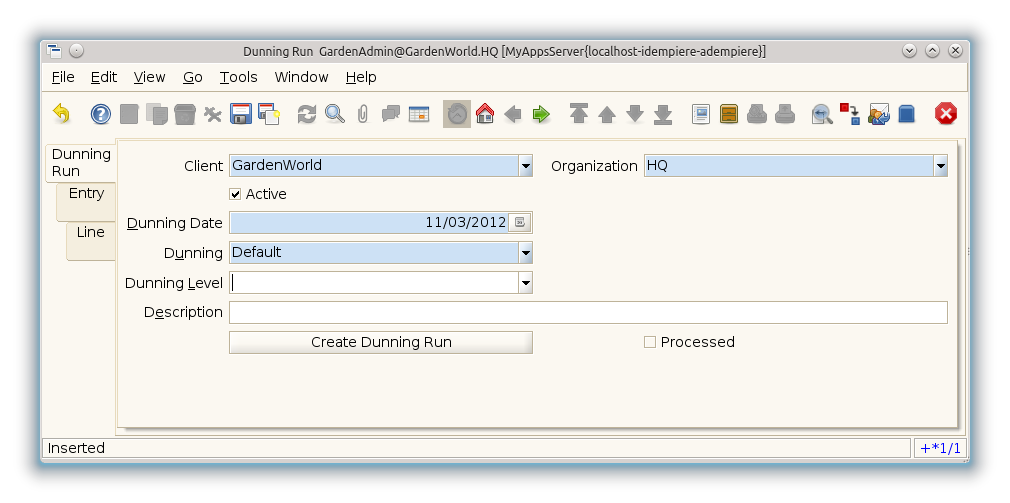The width and height of the screenshot is (1010, 503).
Task: Click into the Description text field
Action: (x=588, y=313)
